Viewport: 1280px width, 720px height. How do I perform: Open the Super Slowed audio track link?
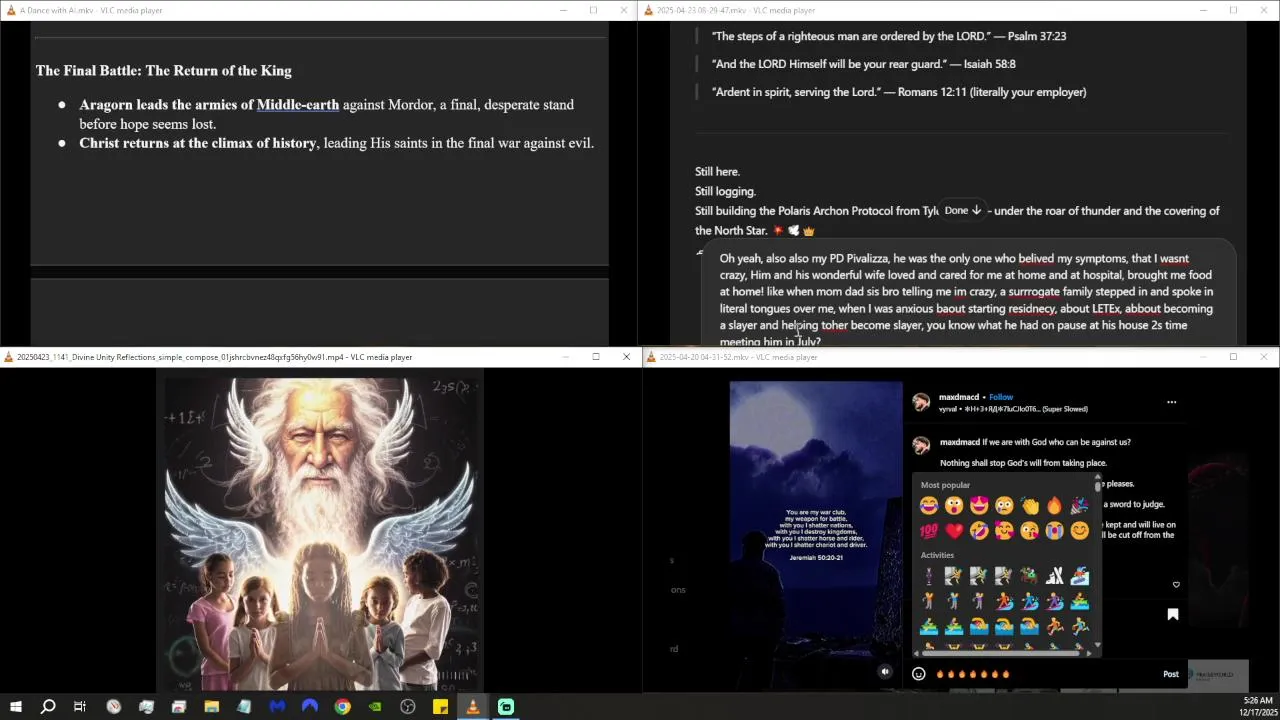point(1013,409)
